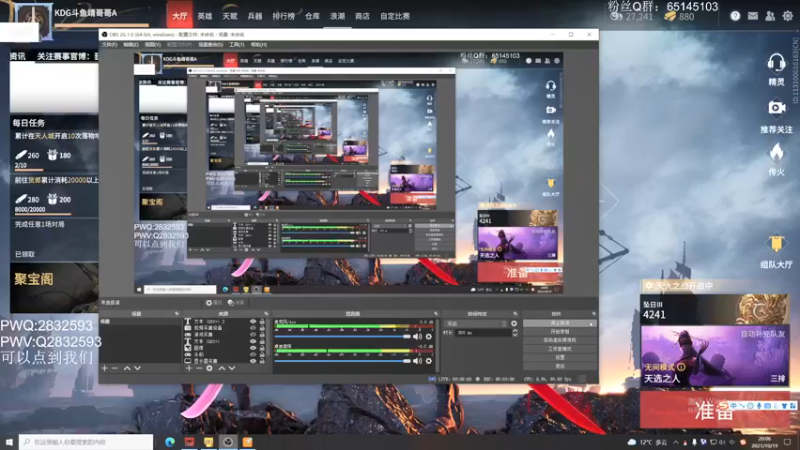Step transition duration 300 ms spinner
800x450 pixels.
(x=514, y=333)
